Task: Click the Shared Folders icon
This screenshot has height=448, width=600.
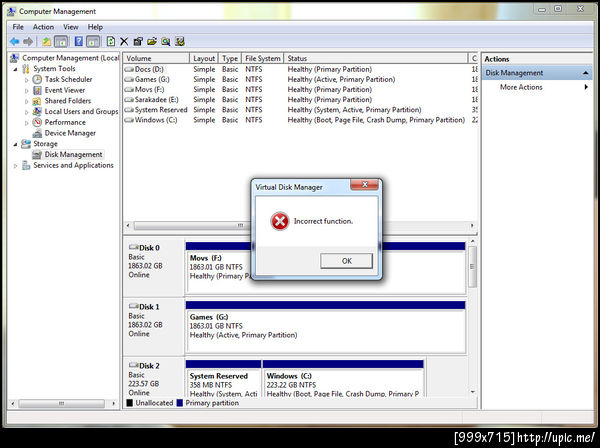Action: pyautogui.click(x=37, y=101)
